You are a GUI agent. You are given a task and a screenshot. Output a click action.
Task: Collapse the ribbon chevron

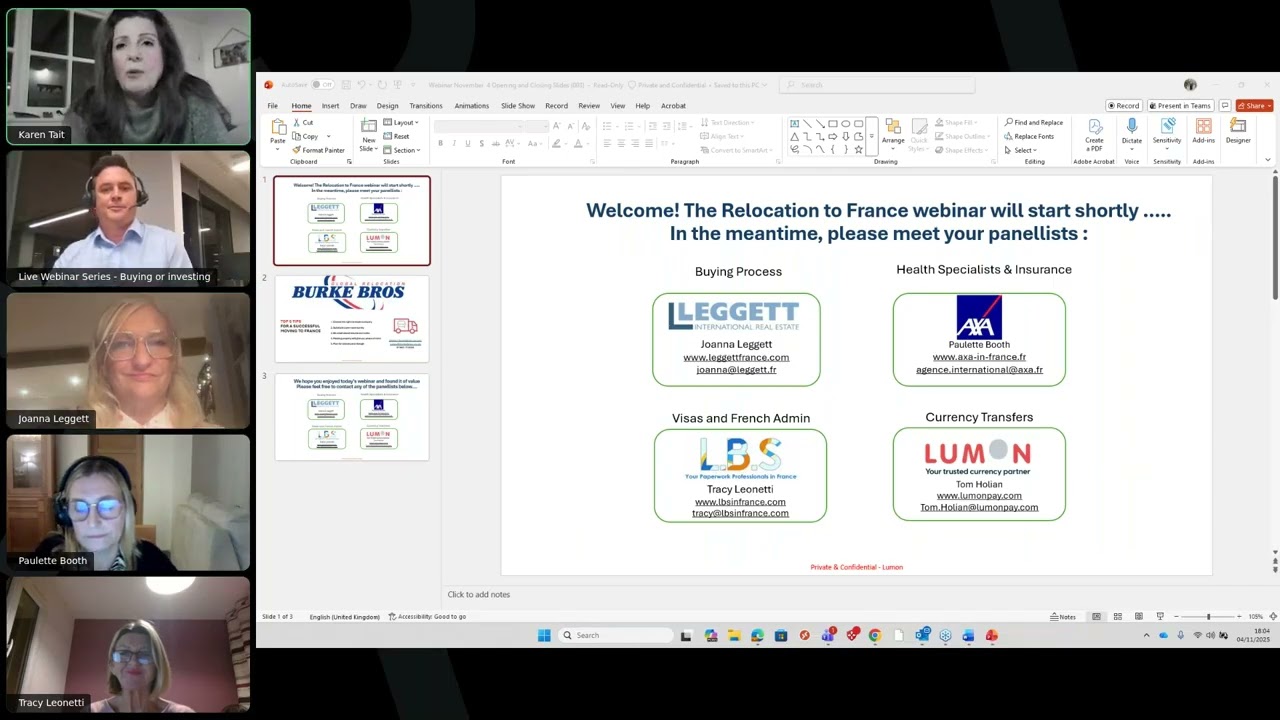click(1268, 160)
